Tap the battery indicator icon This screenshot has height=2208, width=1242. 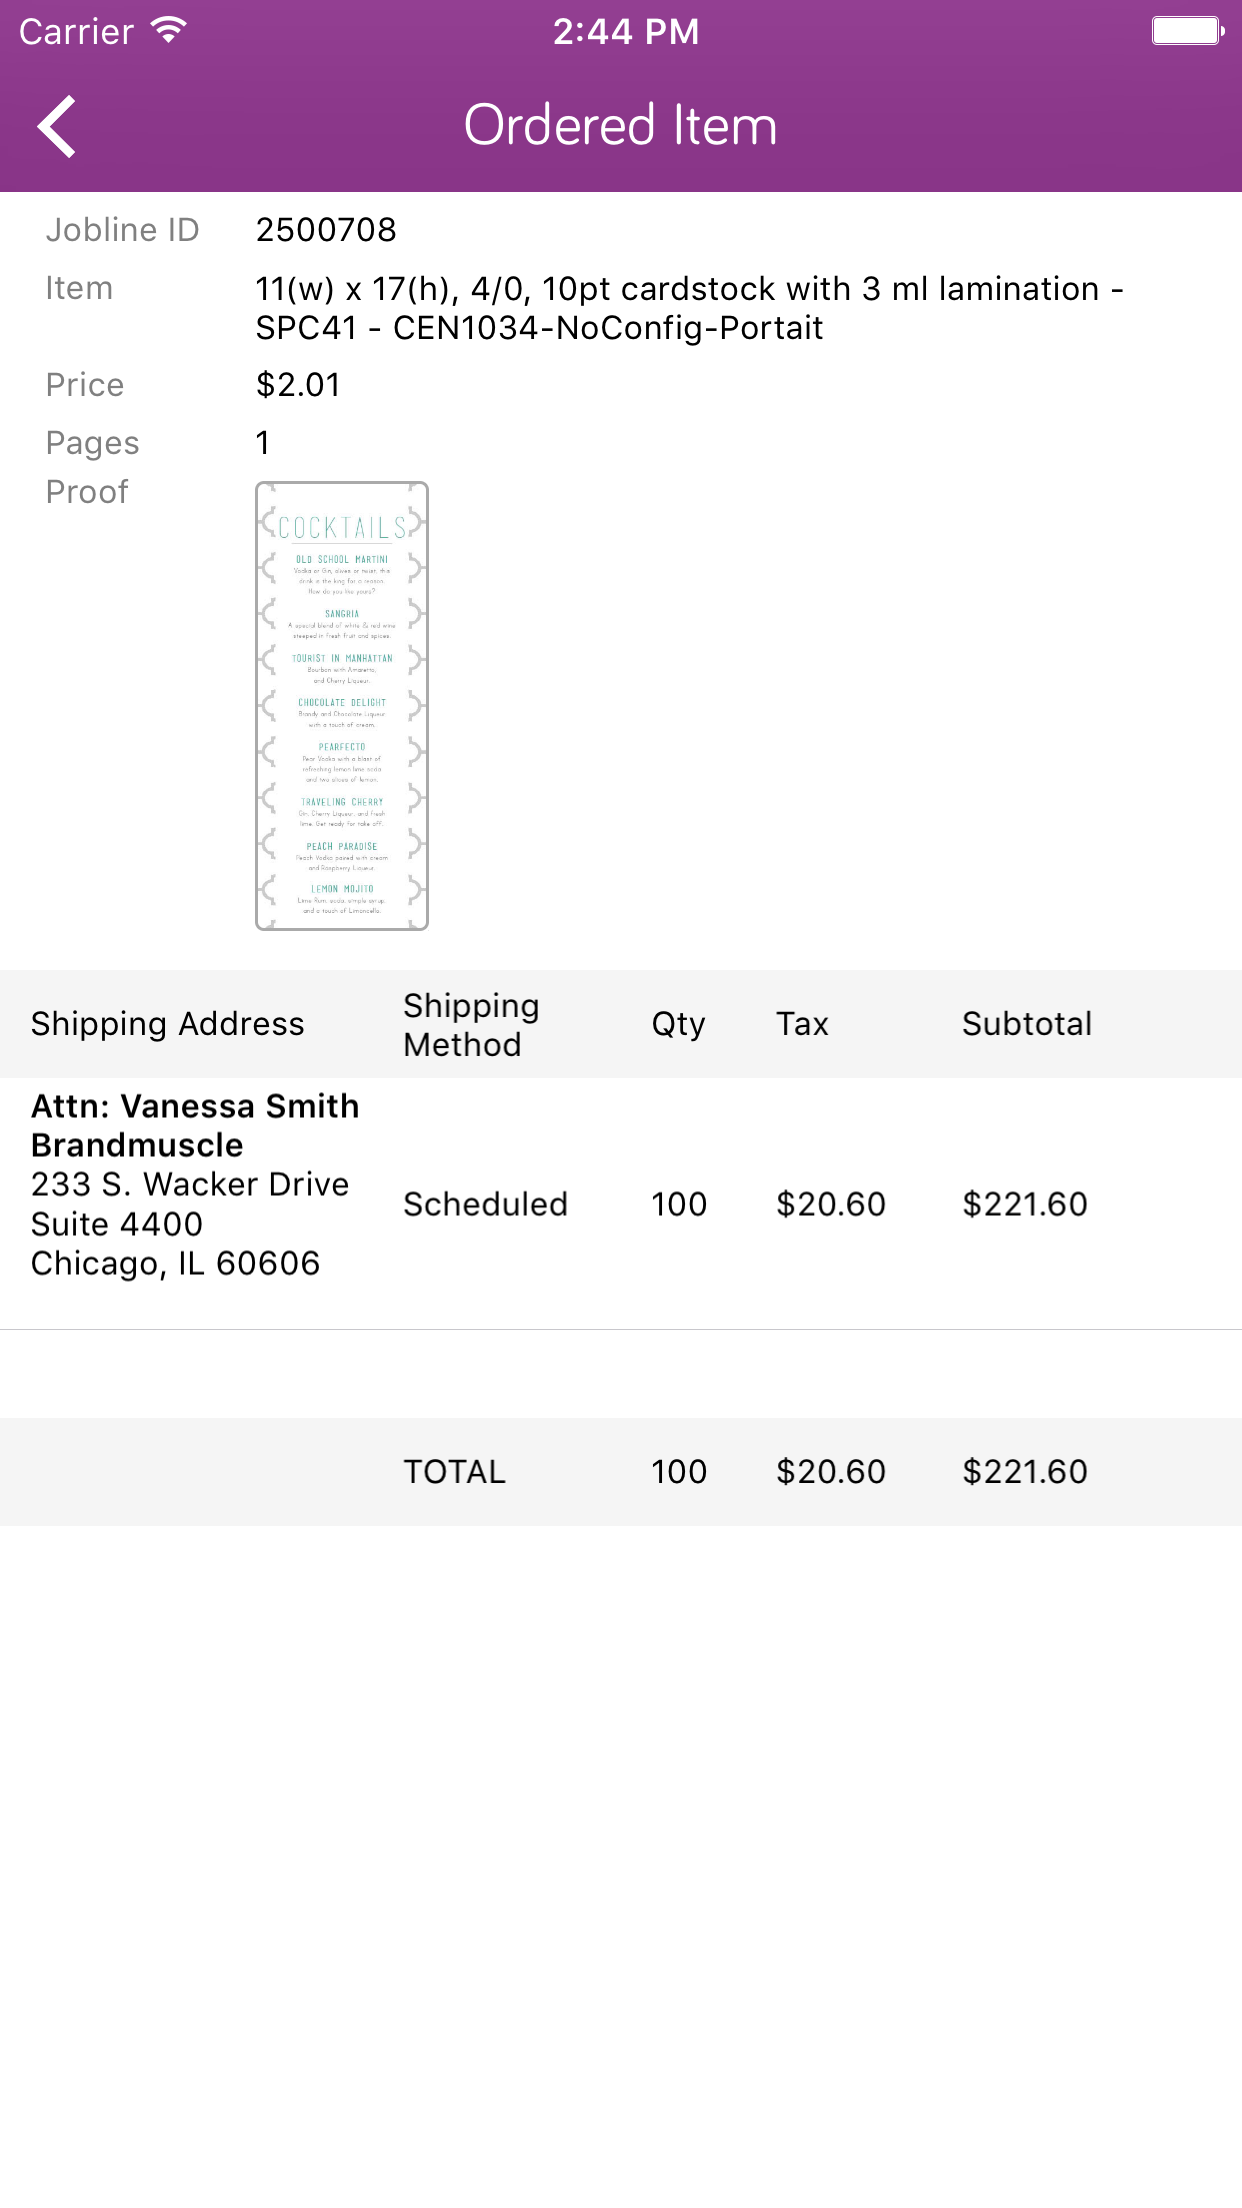click(x=1187, y=31)
